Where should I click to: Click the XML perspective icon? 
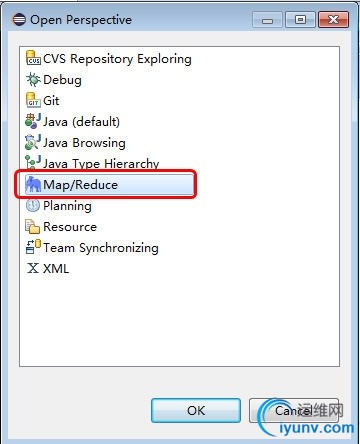33,268
